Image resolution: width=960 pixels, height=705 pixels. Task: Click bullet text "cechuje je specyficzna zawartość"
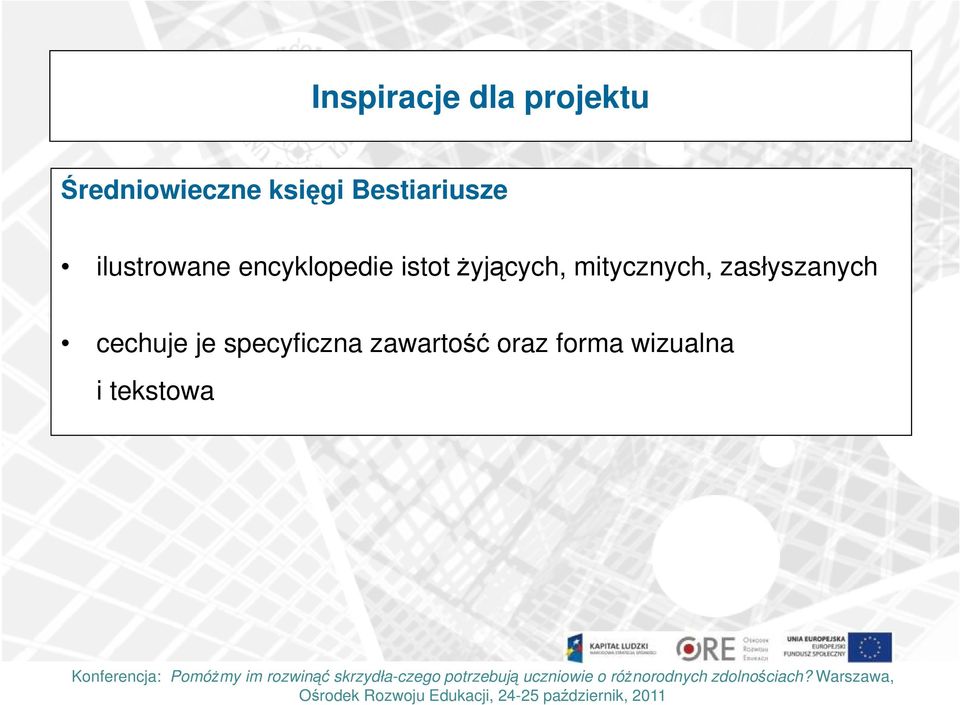[x=293, y=344]
